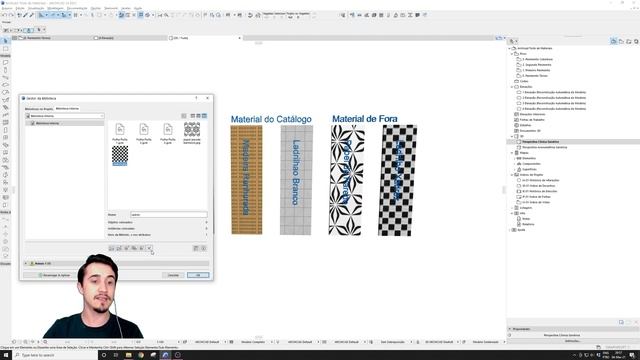Switch to Bibliotecas no Projeto tab
The width and height of the screenshot is (640, 360).
(39, 109)
